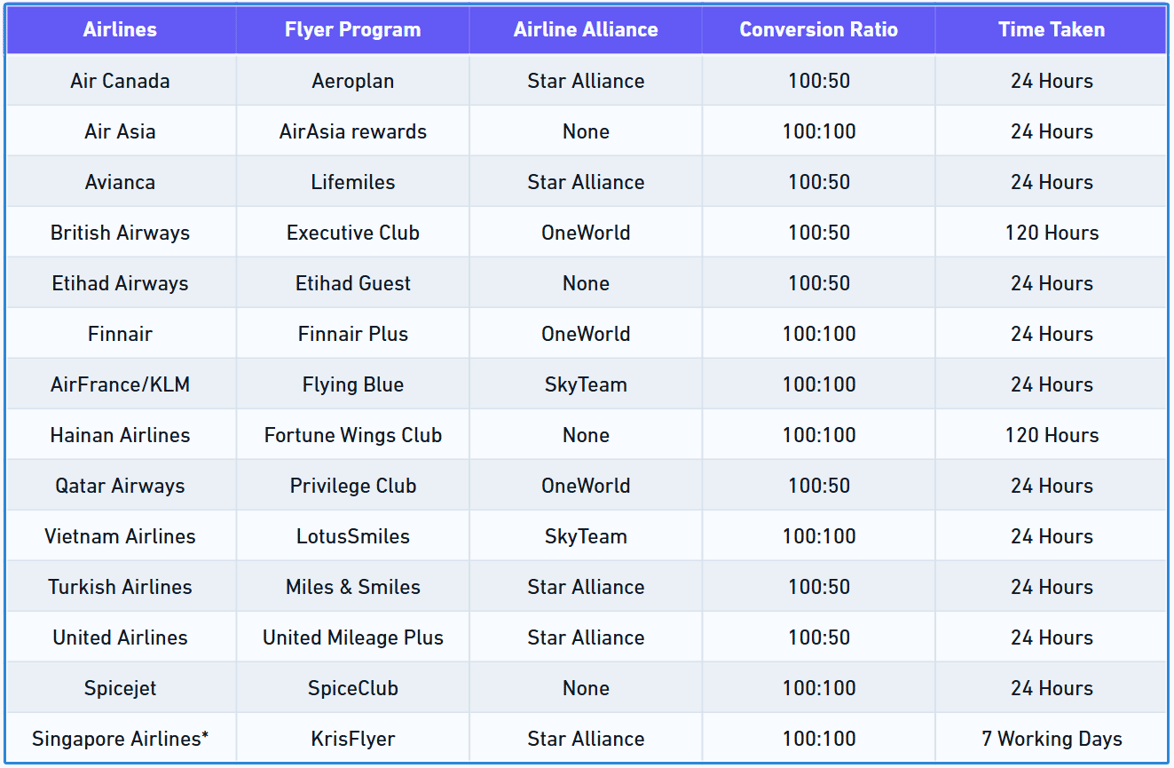Click the Airlines column header
Viewport: 1174px width, 768px height.
120,30
